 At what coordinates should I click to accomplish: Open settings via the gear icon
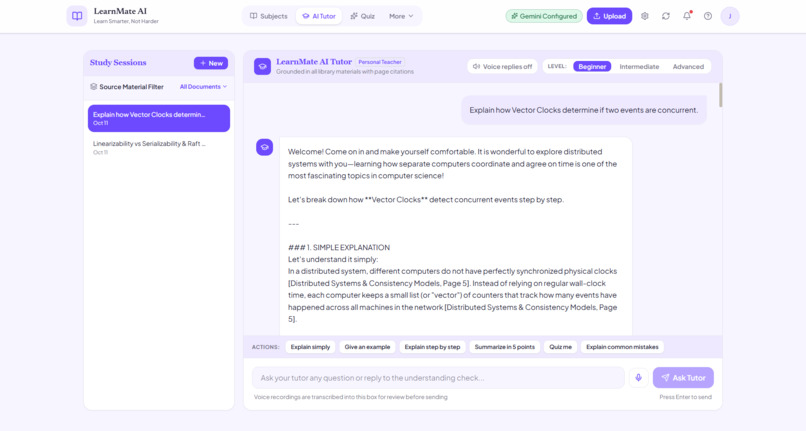pos(645,16)
